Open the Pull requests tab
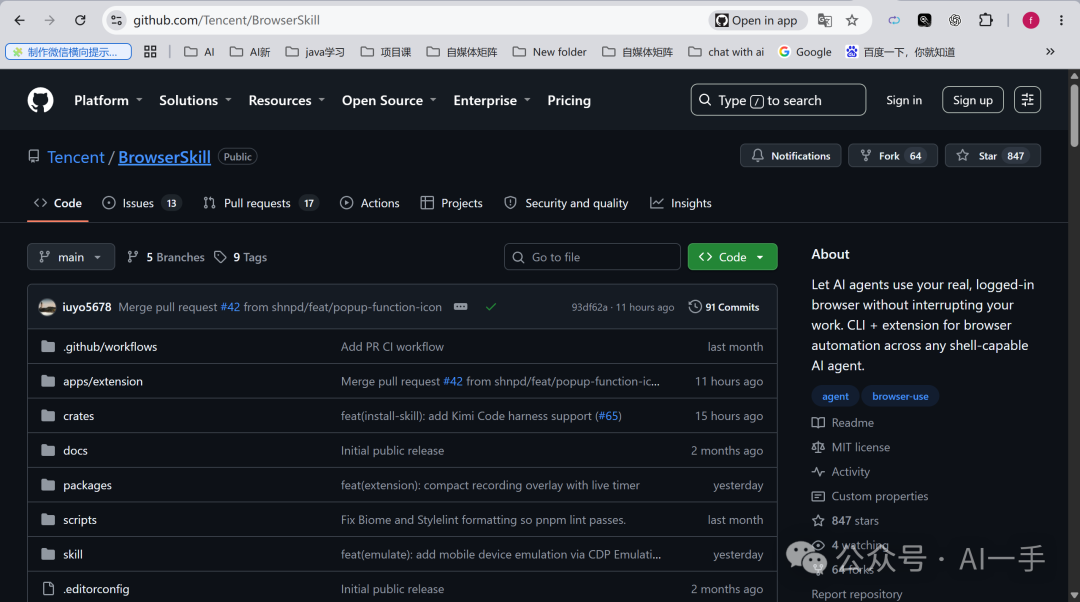The height and width of the screenshot is (602, 1080). tap(260, 203)
